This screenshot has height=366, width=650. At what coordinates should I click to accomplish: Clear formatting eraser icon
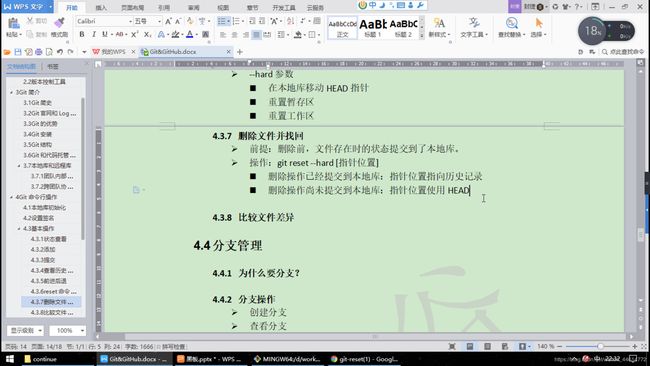point(190,21)
